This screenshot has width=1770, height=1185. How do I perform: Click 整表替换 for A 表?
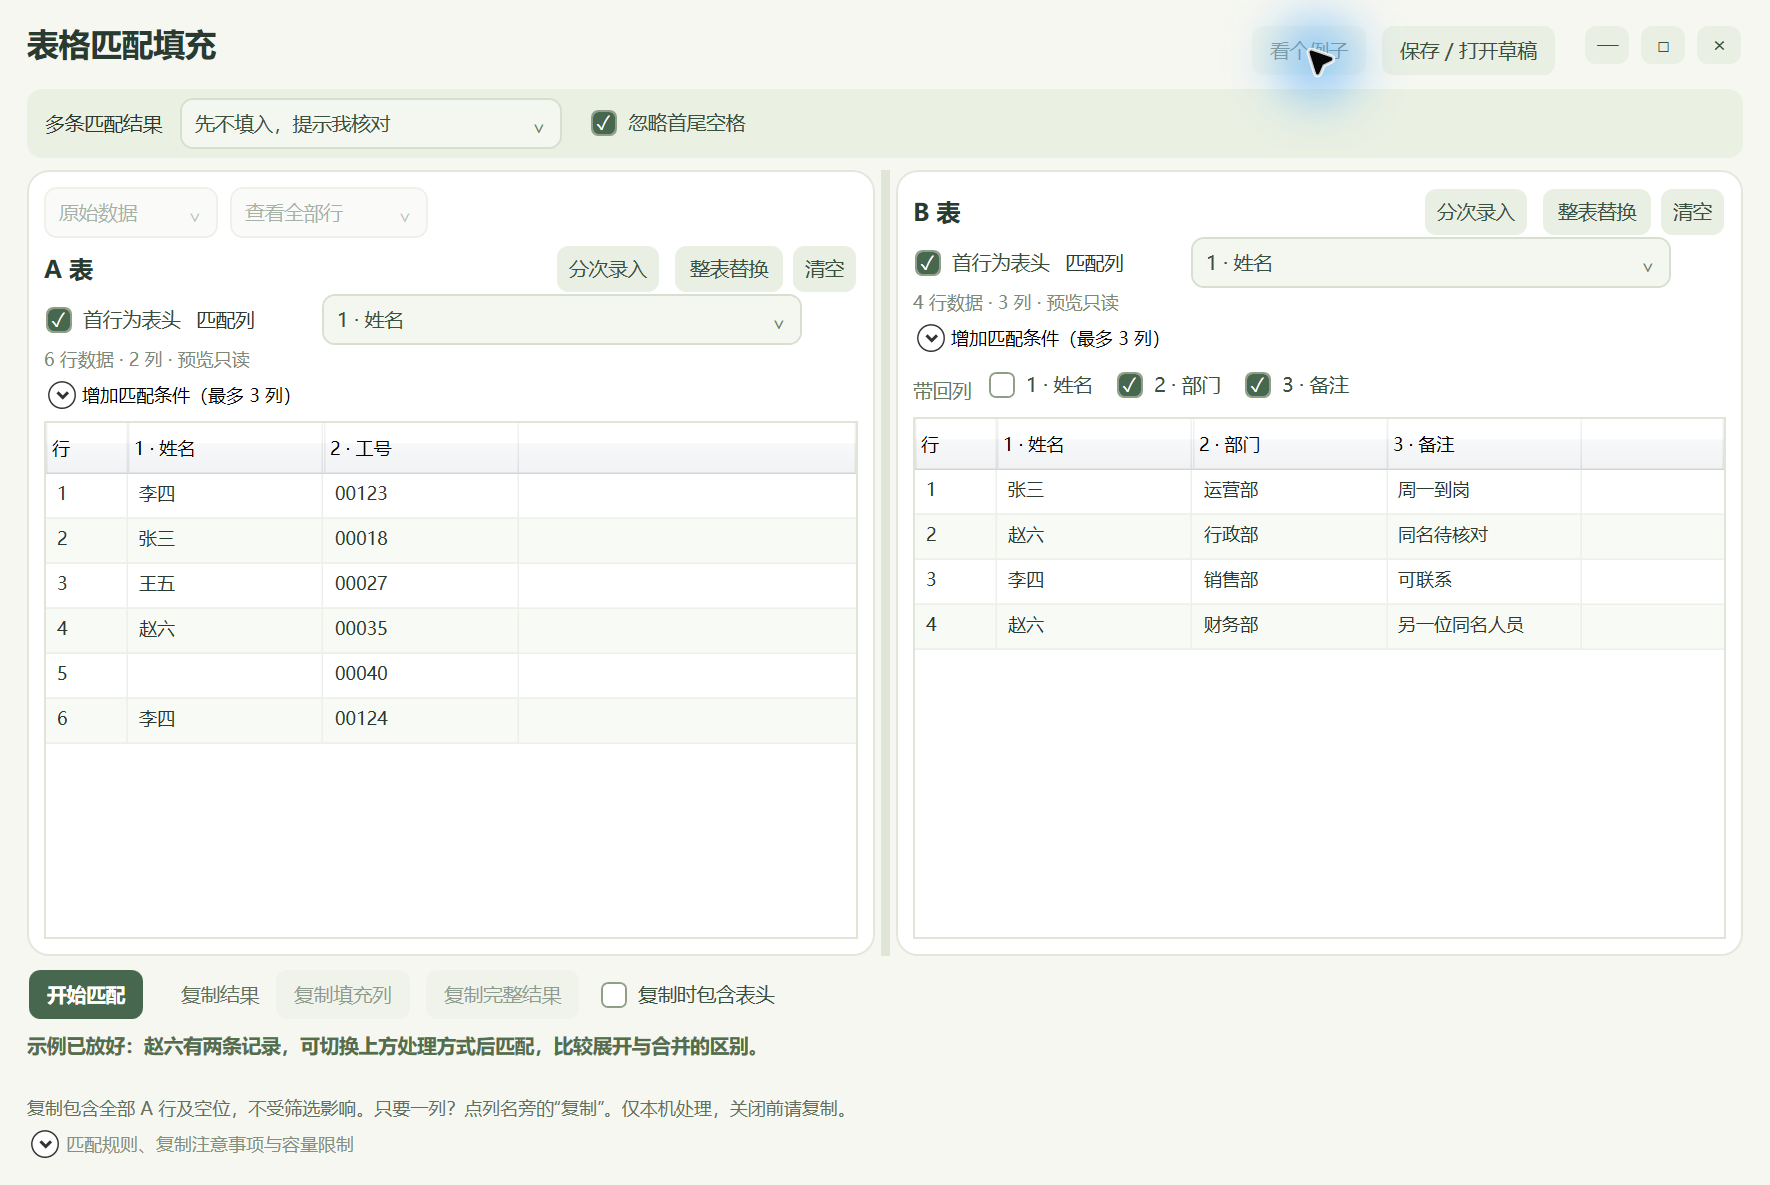[x=729, y=269]
